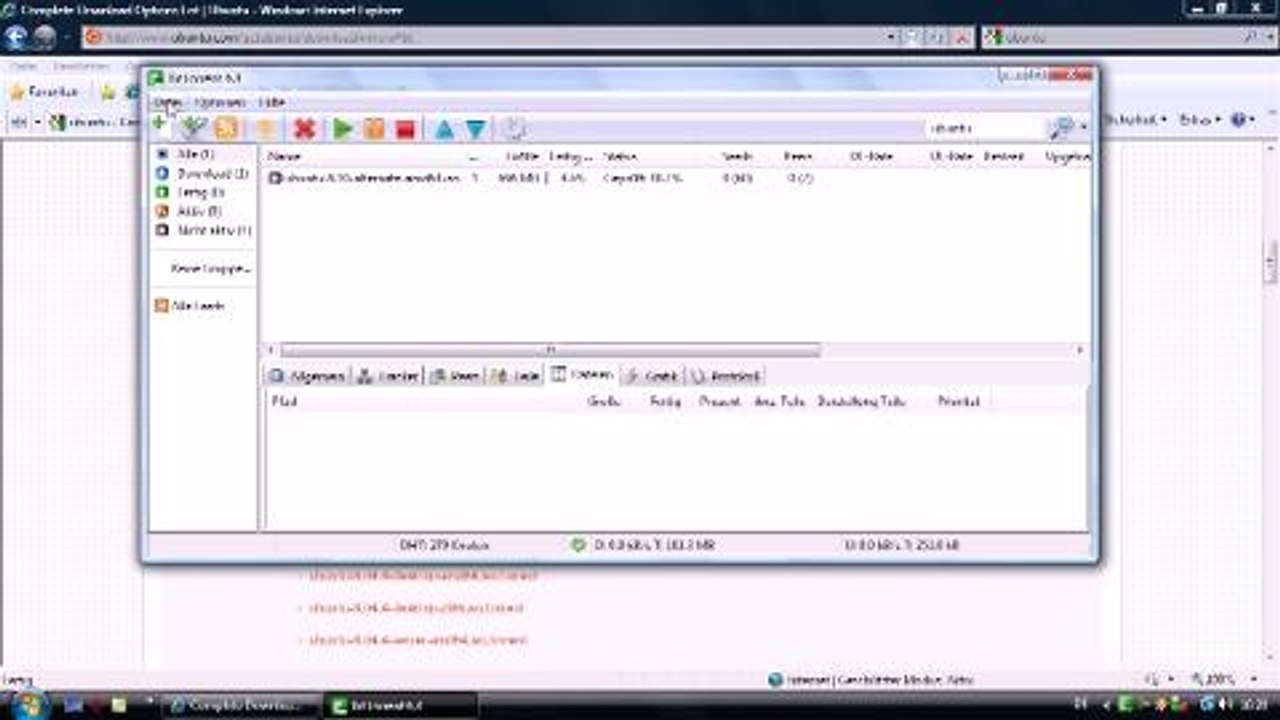
Task: Sort torrents by the Seeds column header
Action: tap(736, 157)
